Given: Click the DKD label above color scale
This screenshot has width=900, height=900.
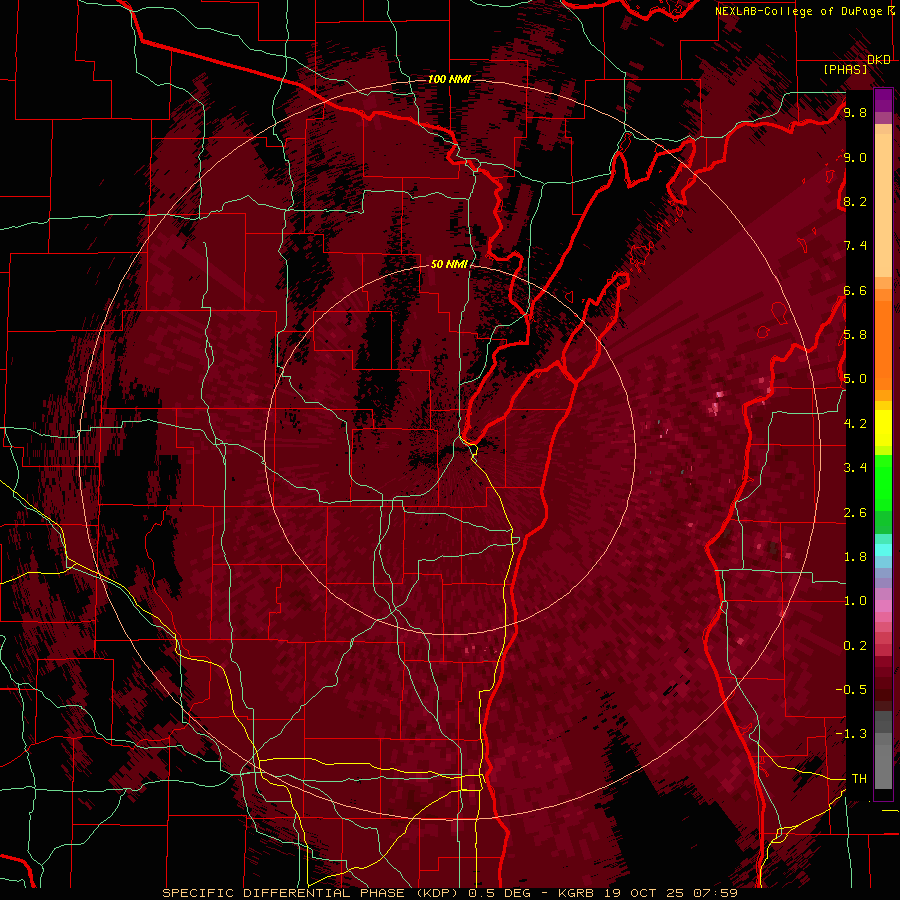Looking at the screenshot, I should pos(879,60).
